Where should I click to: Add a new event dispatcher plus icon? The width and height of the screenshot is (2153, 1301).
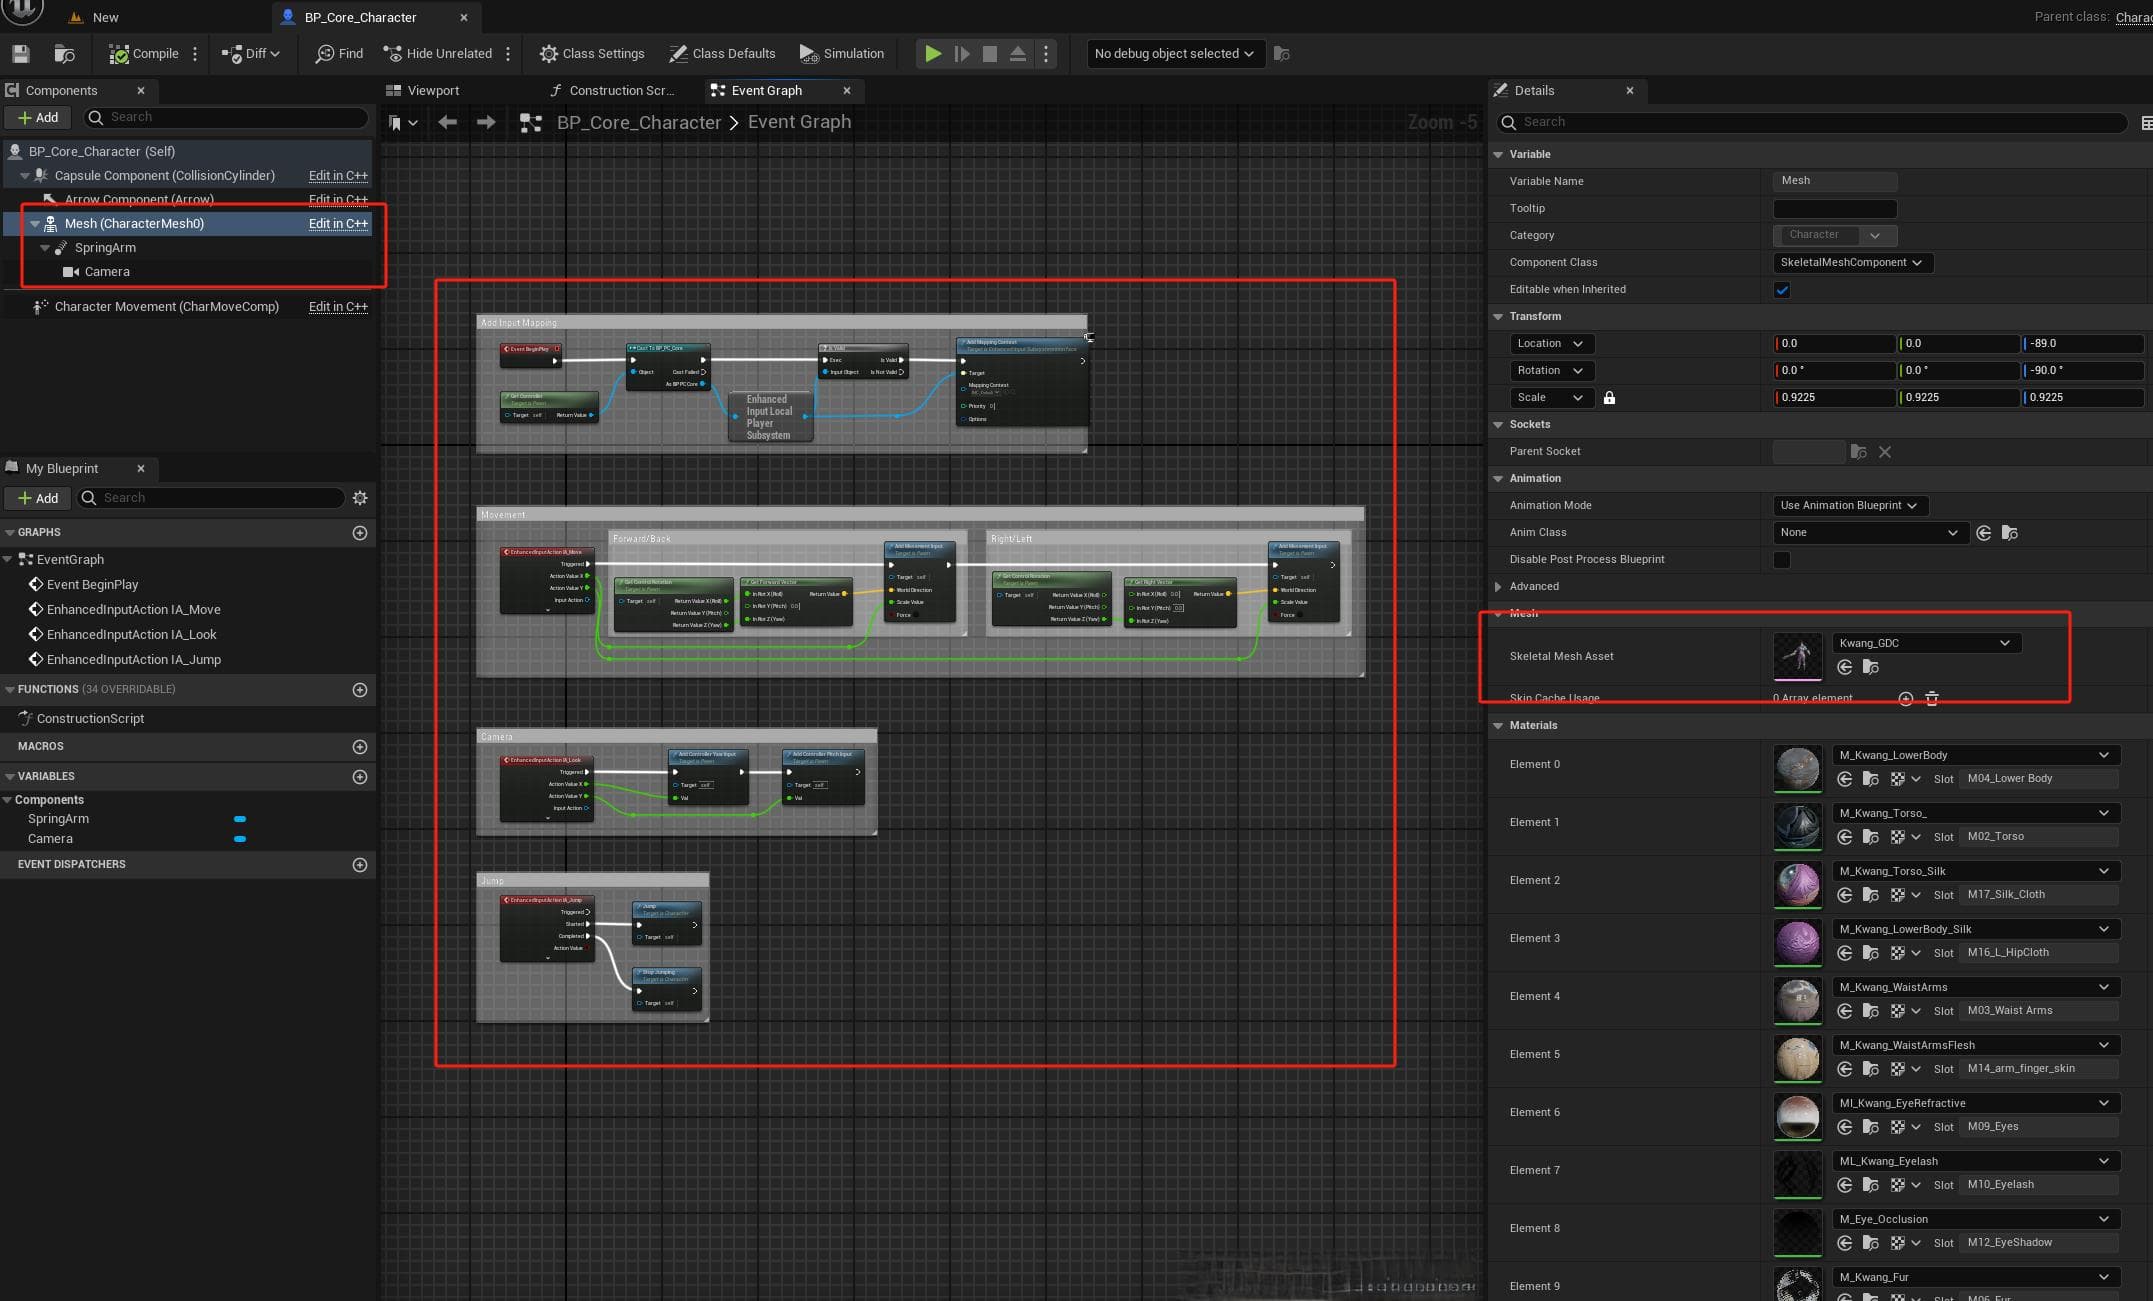pos(360,865)
